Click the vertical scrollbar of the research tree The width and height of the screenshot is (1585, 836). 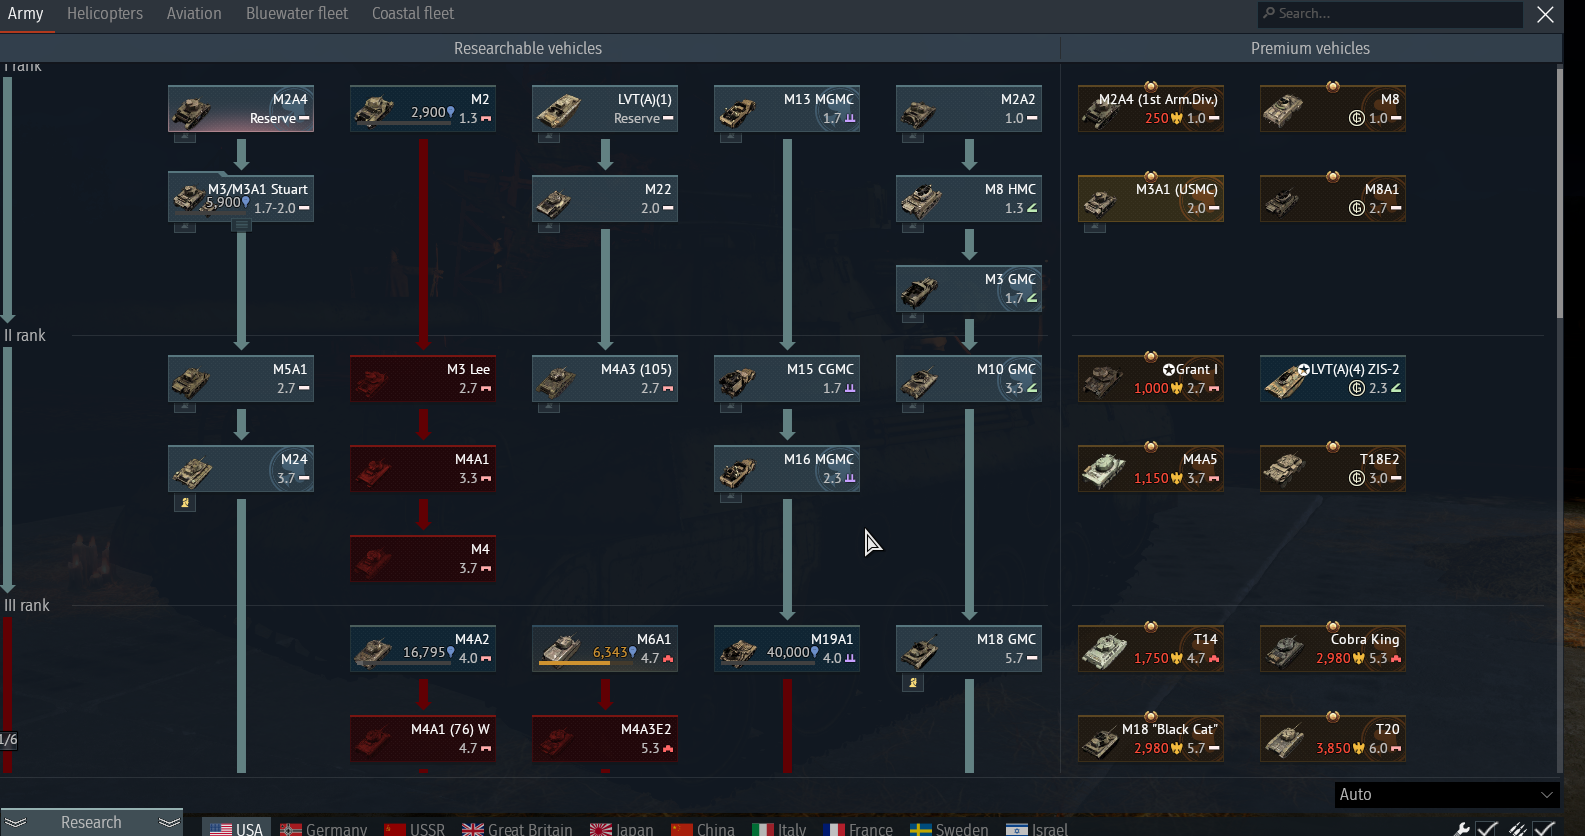click(1559, 192)
